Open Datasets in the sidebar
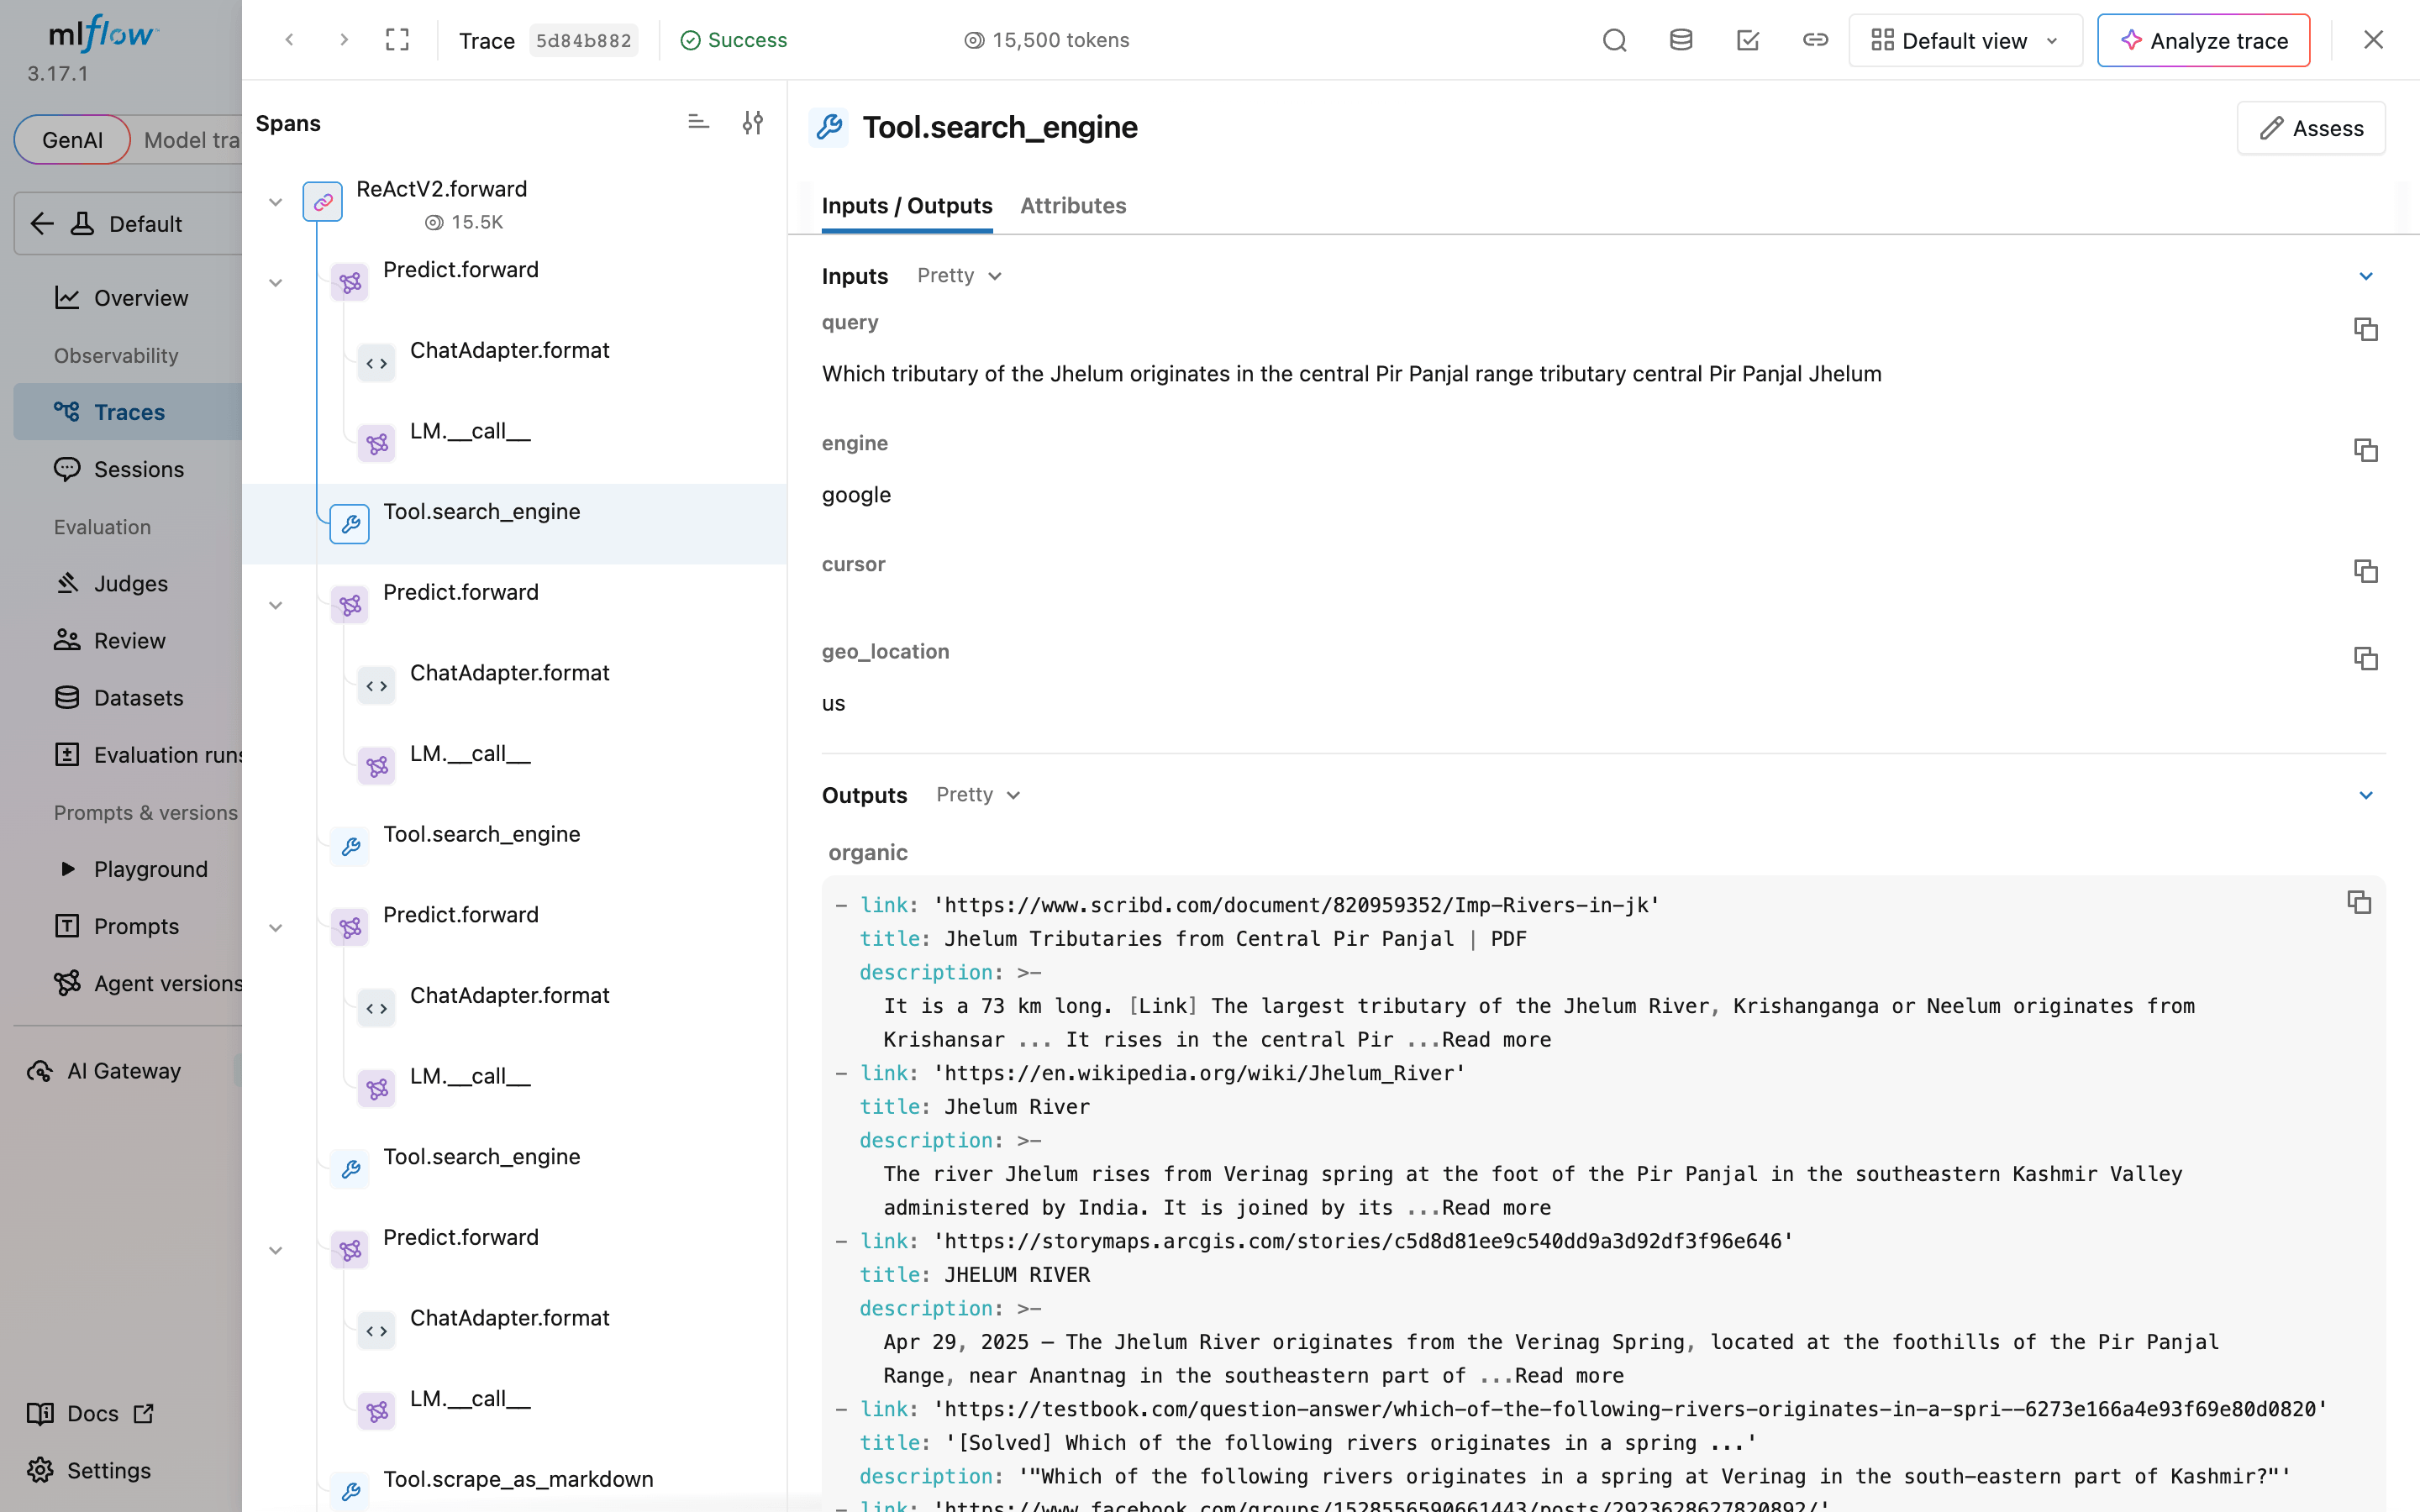Screen dimensions: 2420x1512 128,697
